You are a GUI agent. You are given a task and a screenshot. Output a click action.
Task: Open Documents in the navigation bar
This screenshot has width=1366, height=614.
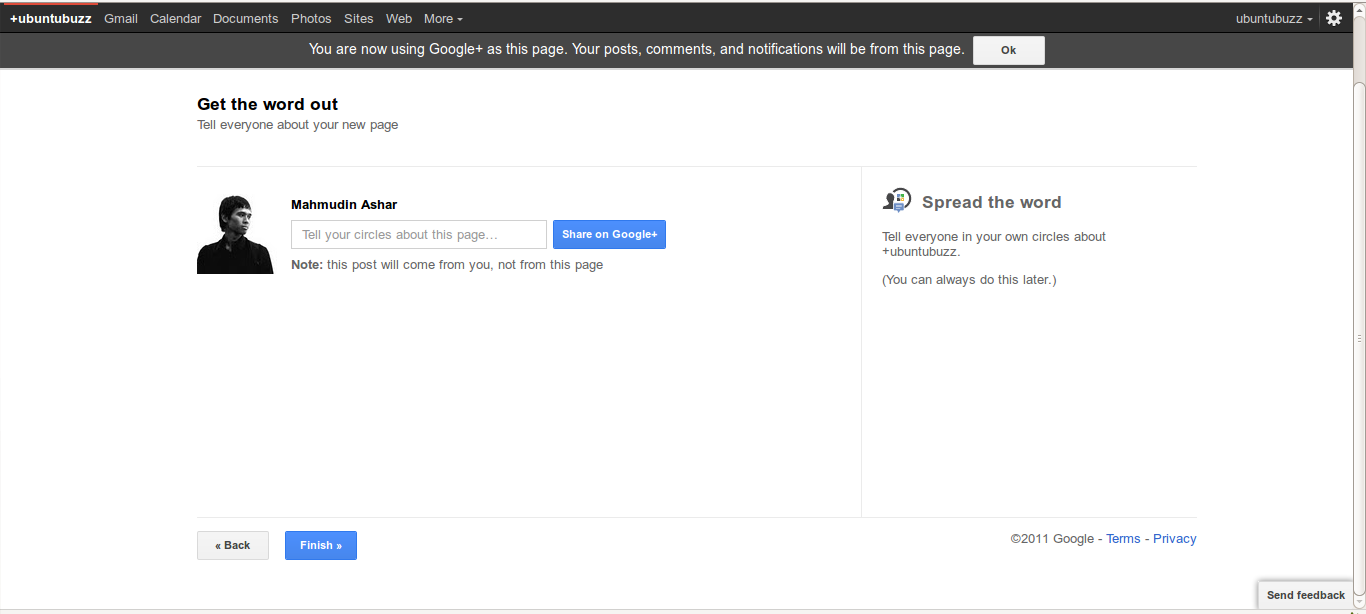point(245,19)
